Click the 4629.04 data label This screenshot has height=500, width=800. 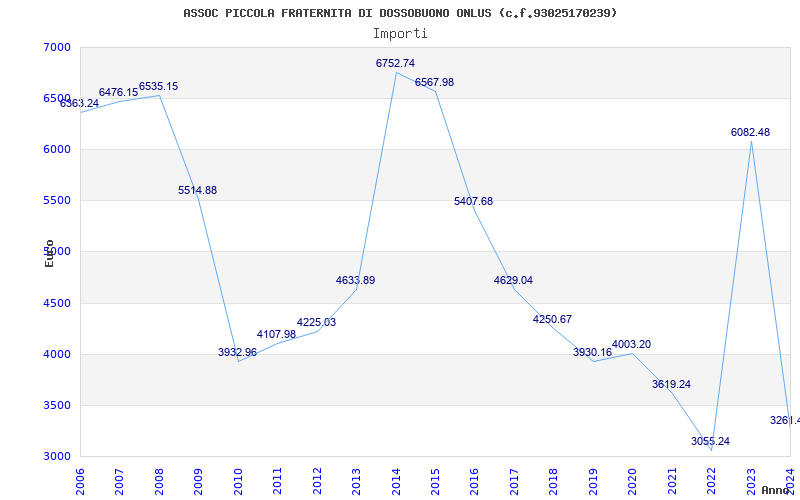pos(513,280)
